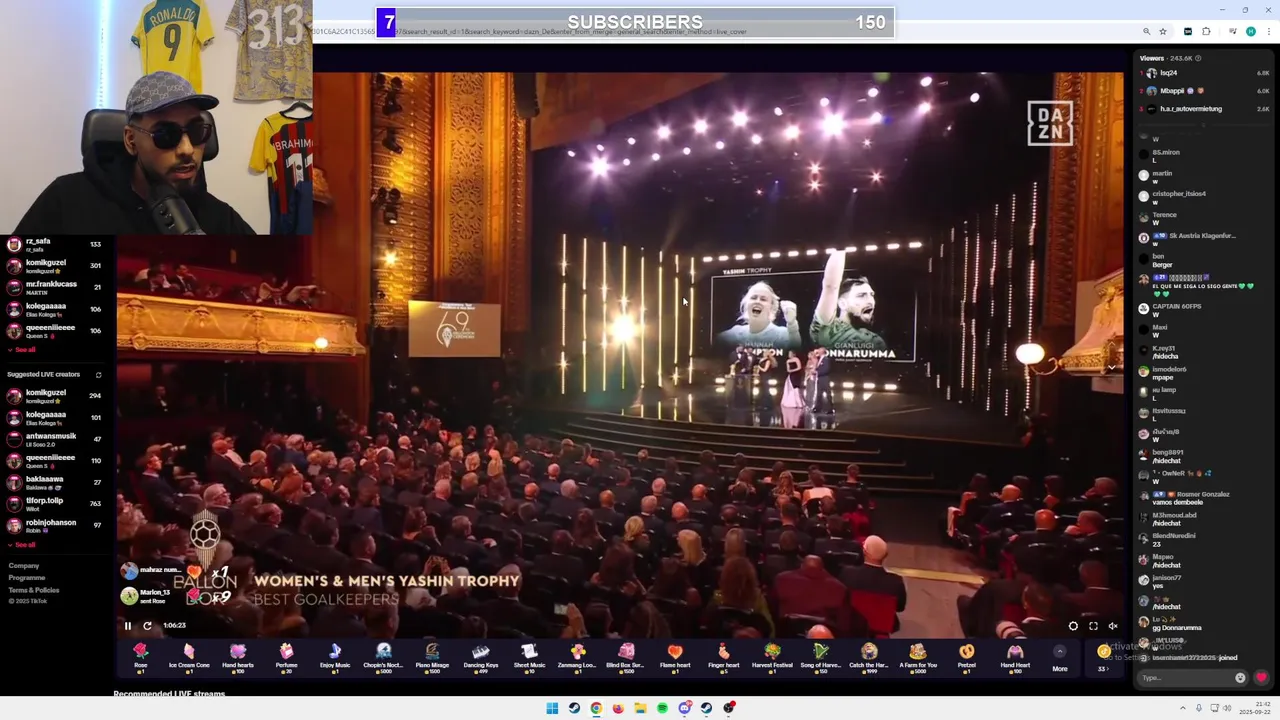Image resolution: width=1280 pixels, height=720 pixels.
Task: Enter fullscreen mode on the player
Action: tap(1093, 626)
